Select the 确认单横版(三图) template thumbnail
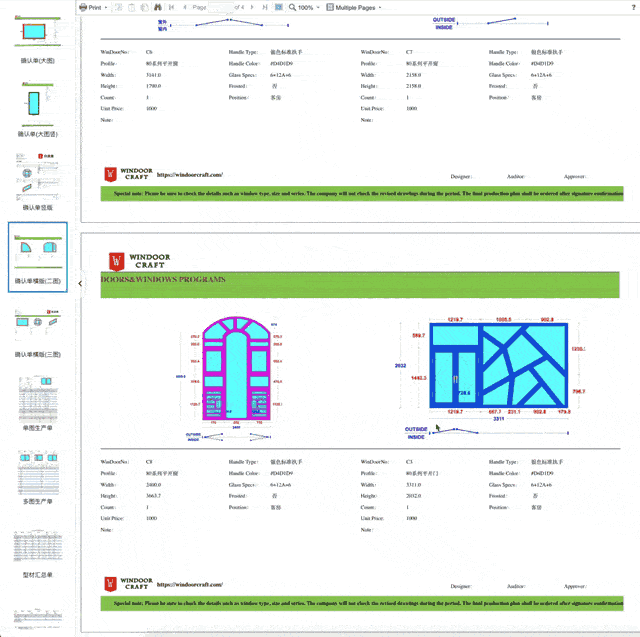Viewport: 640px width, 637px height. [x=38, y=333]
